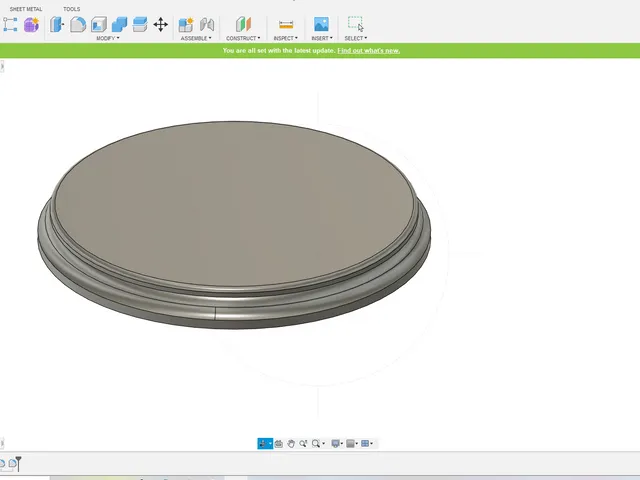The image size is (640, 480).
Task: Click the Viewports layout icon
Action: (365, 443)
